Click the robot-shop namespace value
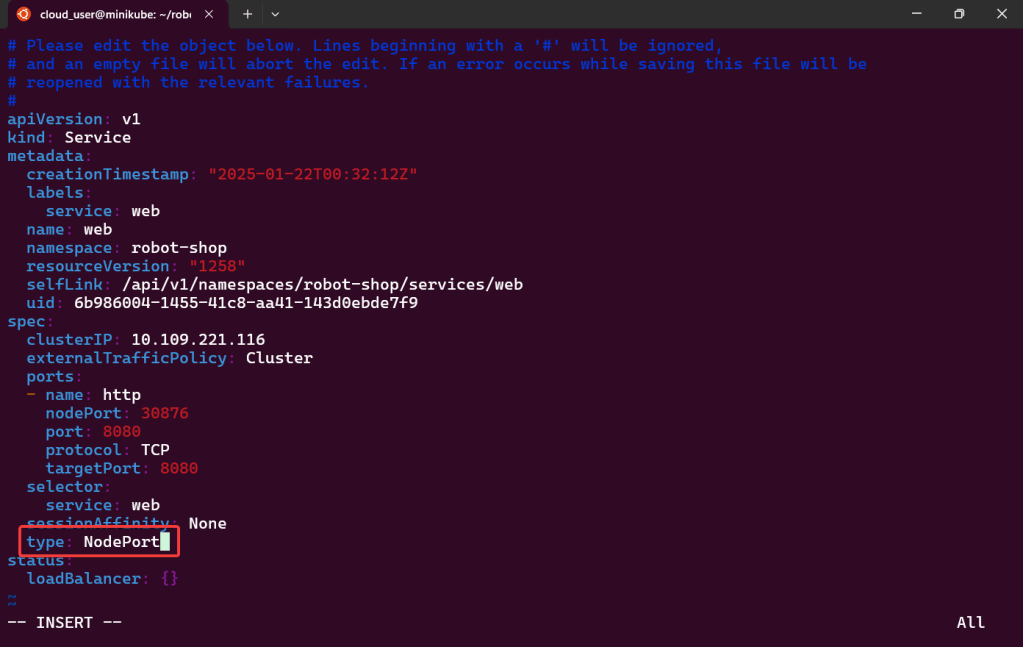Screen dimensions: 1023x647 tap(179, 248)
